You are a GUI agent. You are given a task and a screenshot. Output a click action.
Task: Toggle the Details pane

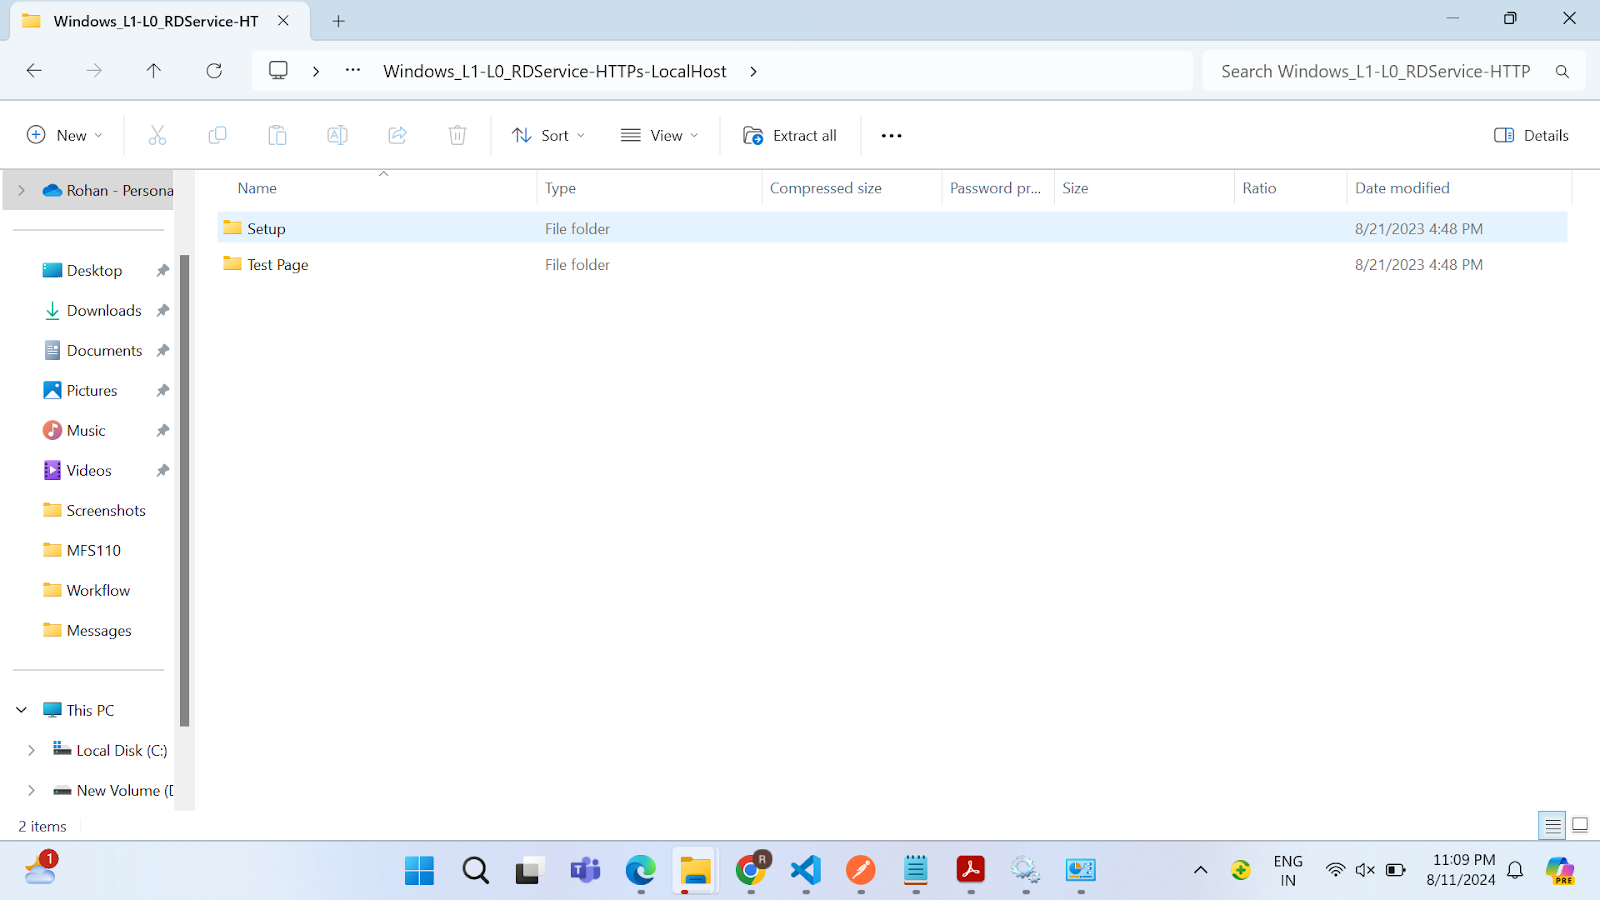(1531, 135)
